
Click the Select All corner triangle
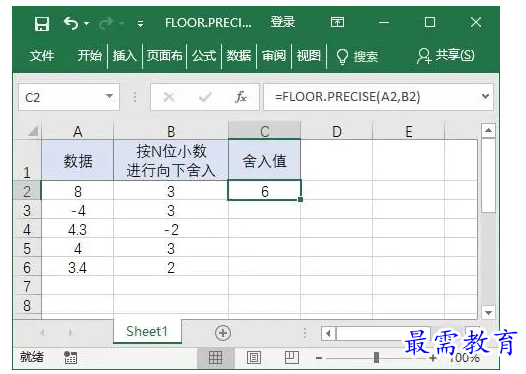point(33,131)
